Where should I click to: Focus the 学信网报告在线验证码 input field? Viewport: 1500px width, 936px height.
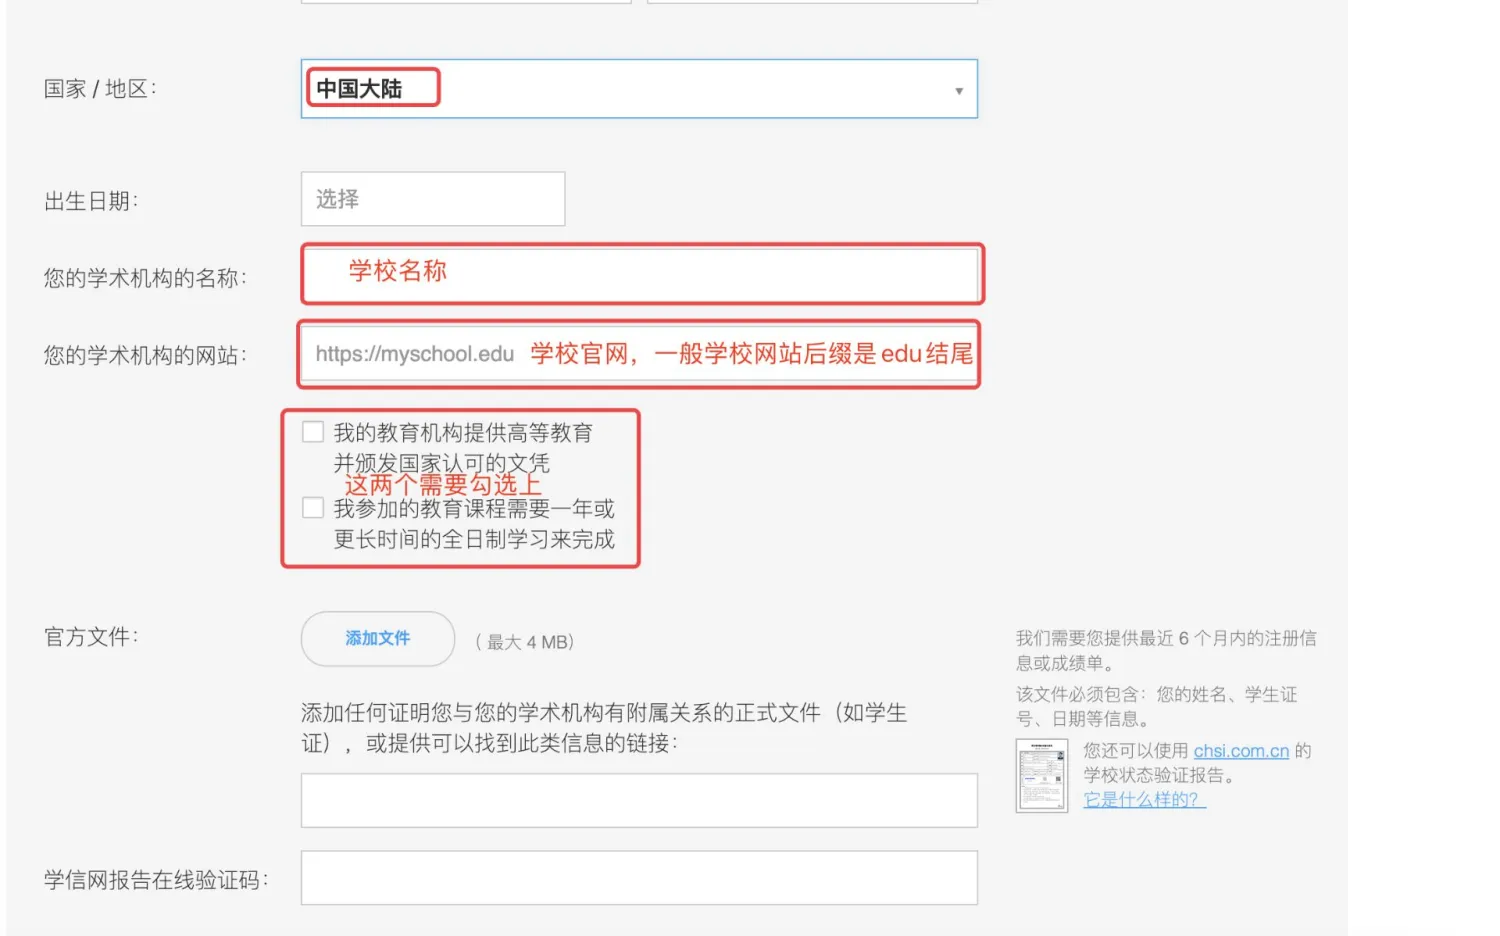tap(638, 878)
